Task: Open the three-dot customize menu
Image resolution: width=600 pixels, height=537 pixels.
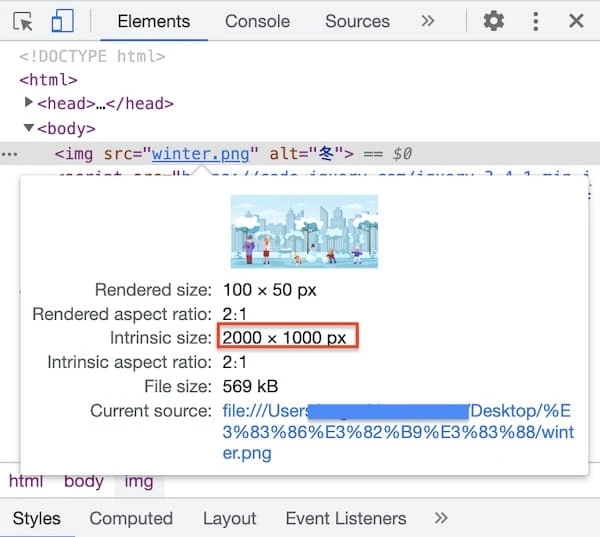Action: (536, 21)
